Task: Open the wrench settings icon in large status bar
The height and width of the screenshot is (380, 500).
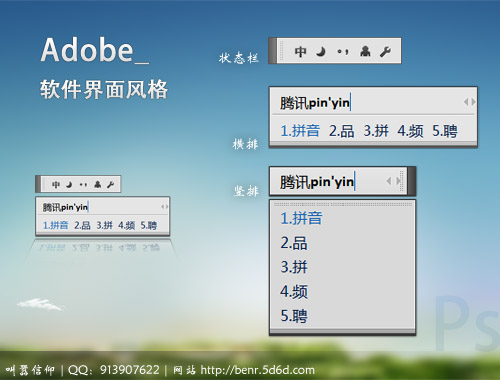Action: point(385,51)
